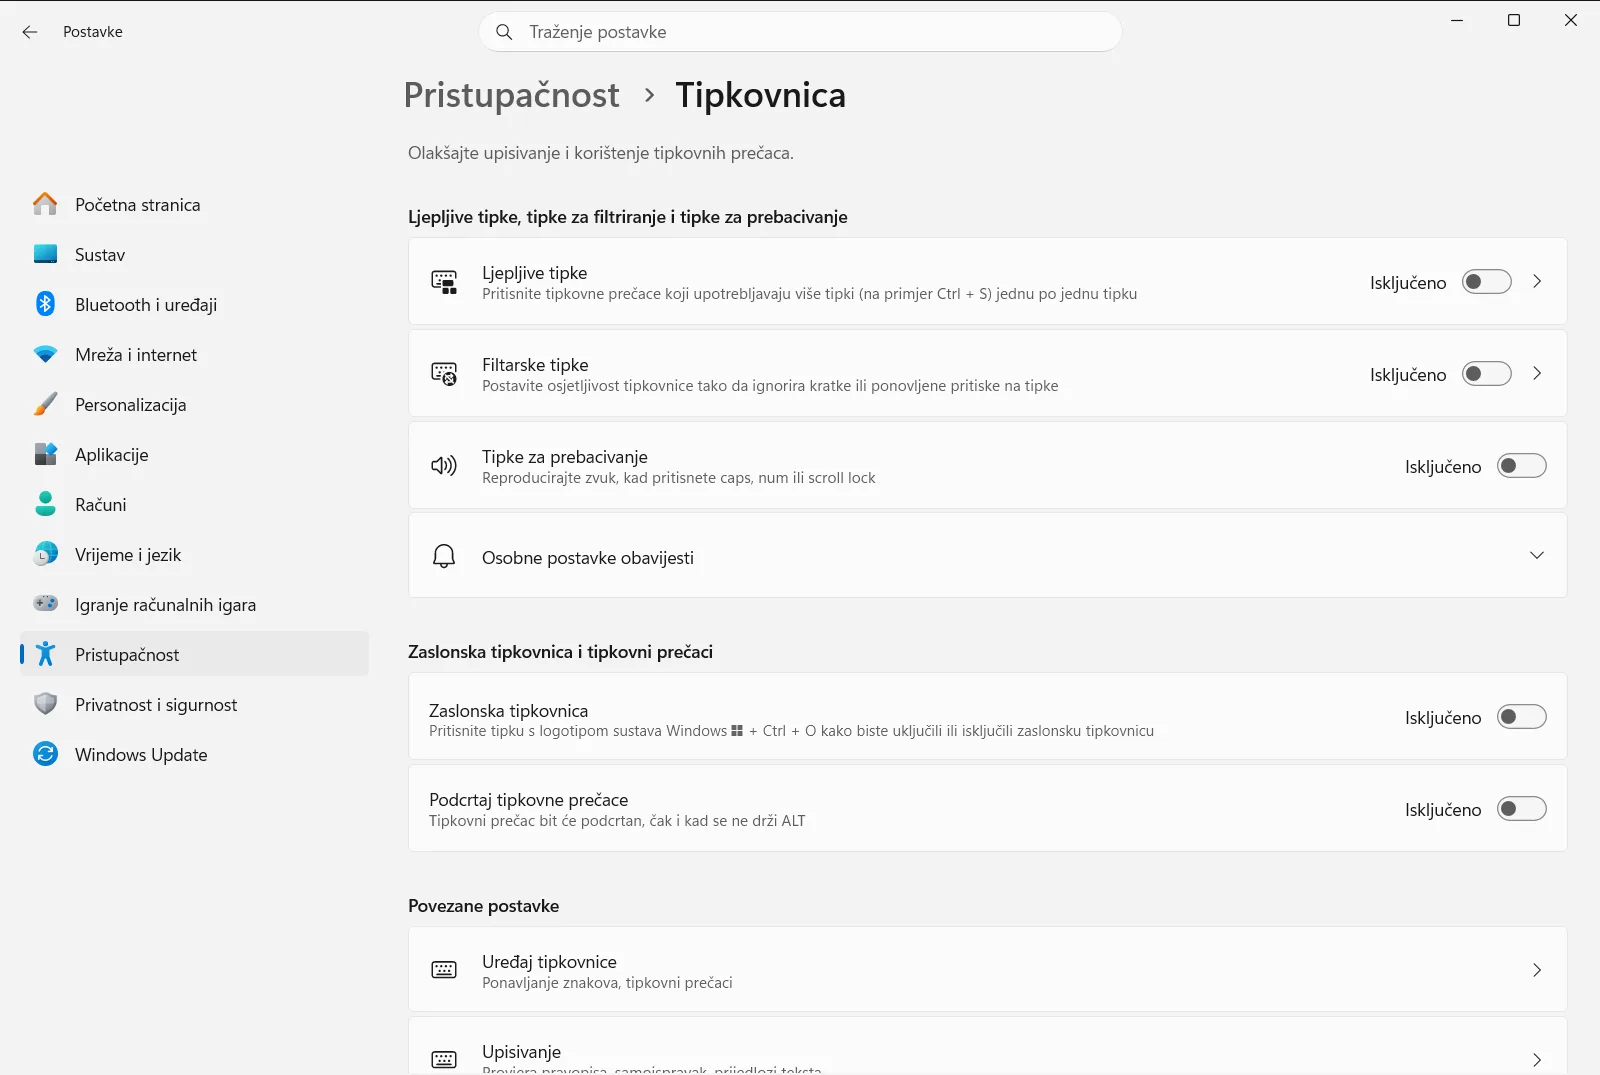This screenshot has width=1600, height=1075.
Task: Click Tipkovnica breadcrumb heading
Action: [761, 95]
